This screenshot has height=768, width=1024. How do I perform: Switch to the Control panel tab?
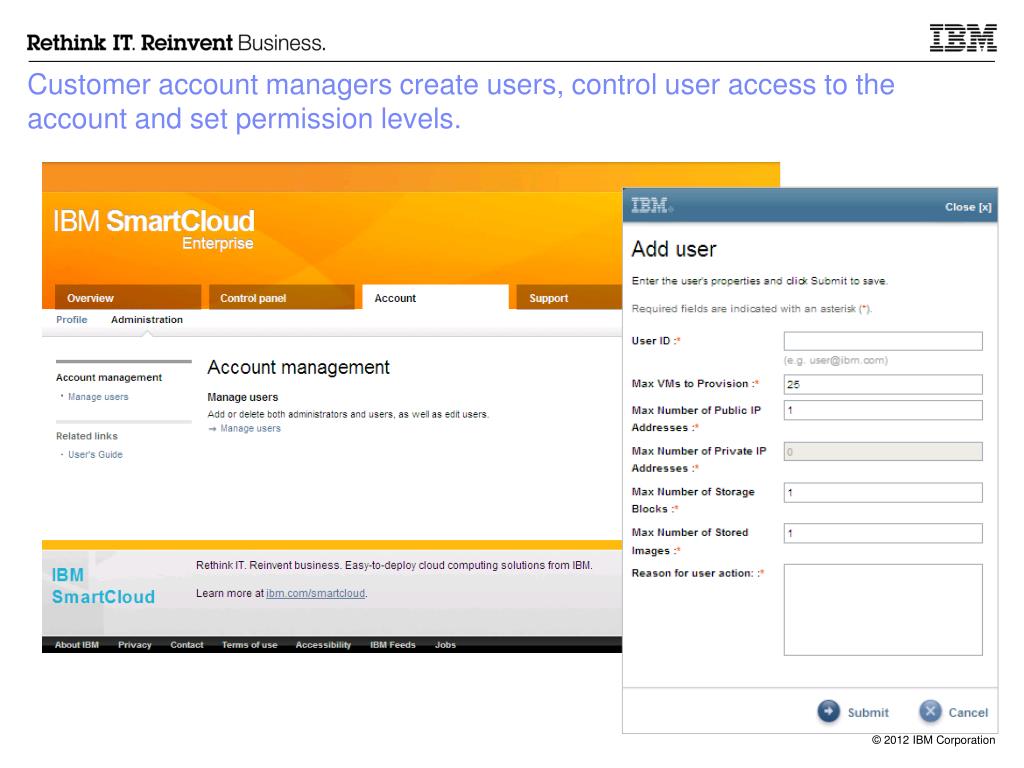tap(281, 297)
